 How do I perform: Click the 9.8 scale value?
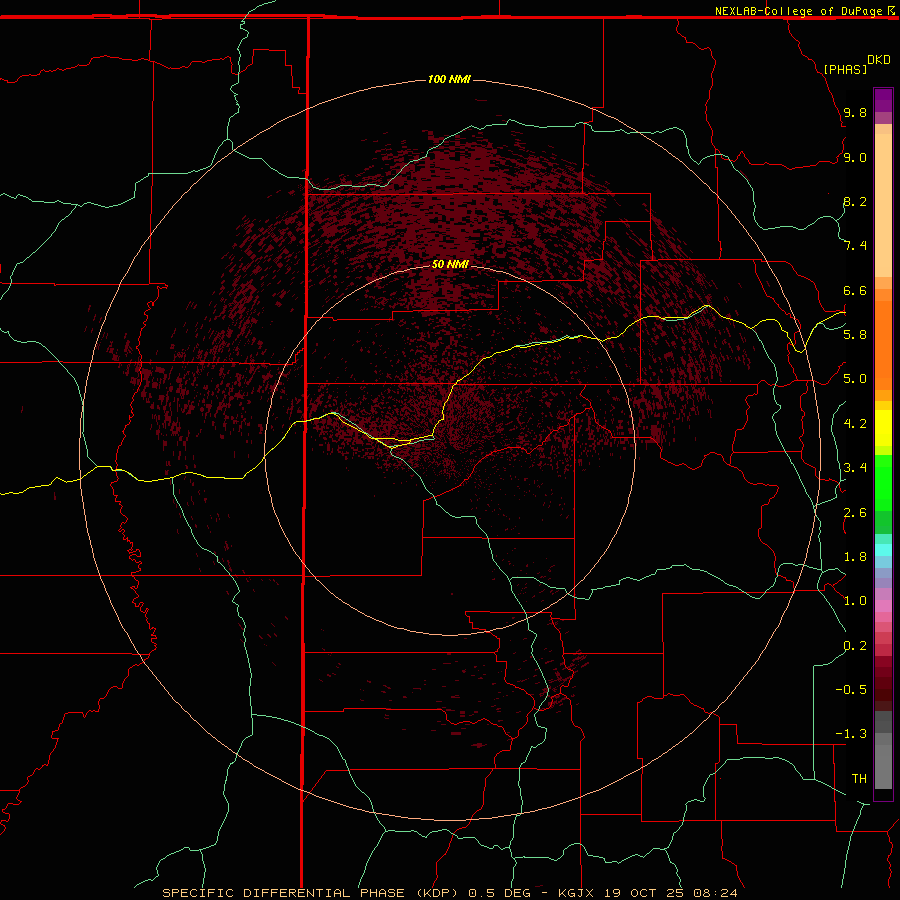pyautogui.click(x=855, y=112)
